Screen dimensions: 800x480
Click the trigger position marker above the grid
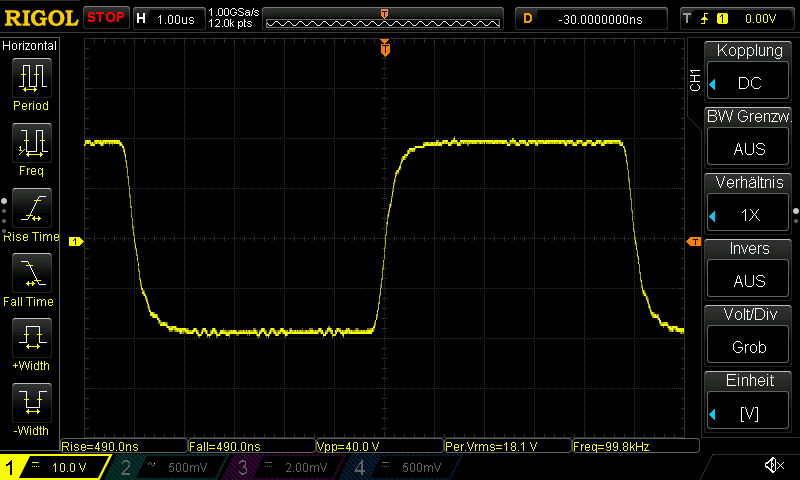click(x=385, y=48)
